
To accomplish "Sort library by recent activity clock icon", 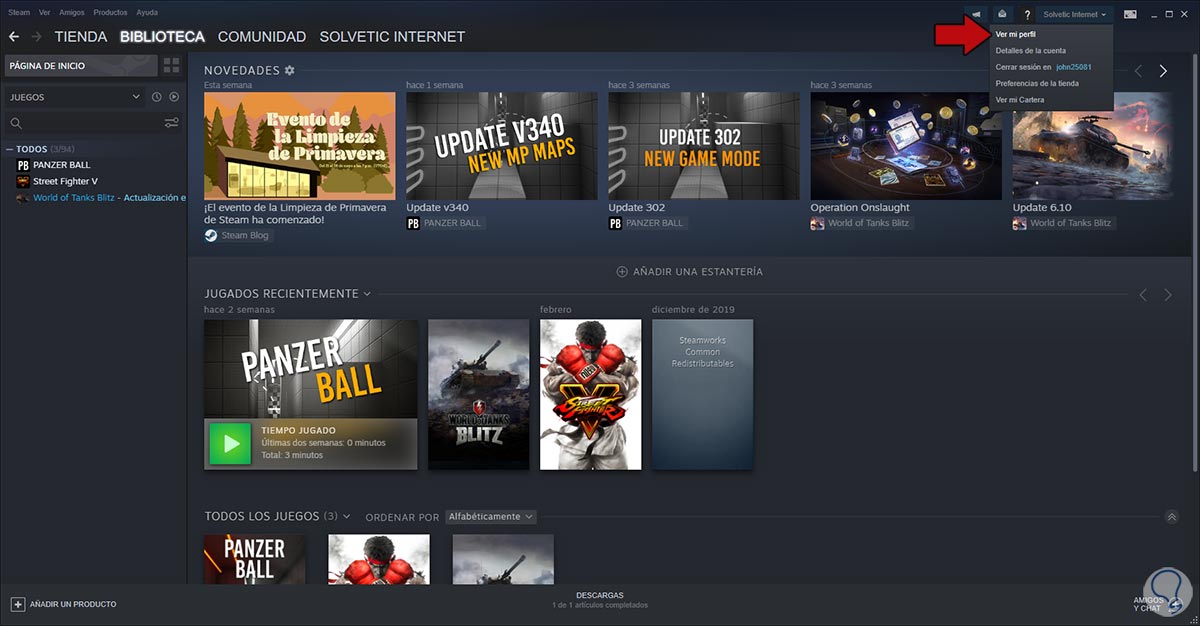I will (157, 97).
